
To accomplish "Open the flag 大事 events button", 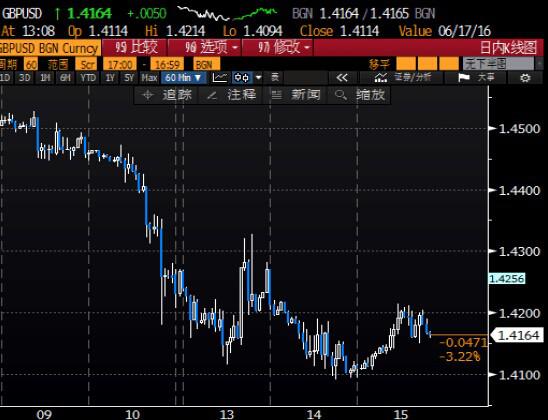I will tap(476, 78).
